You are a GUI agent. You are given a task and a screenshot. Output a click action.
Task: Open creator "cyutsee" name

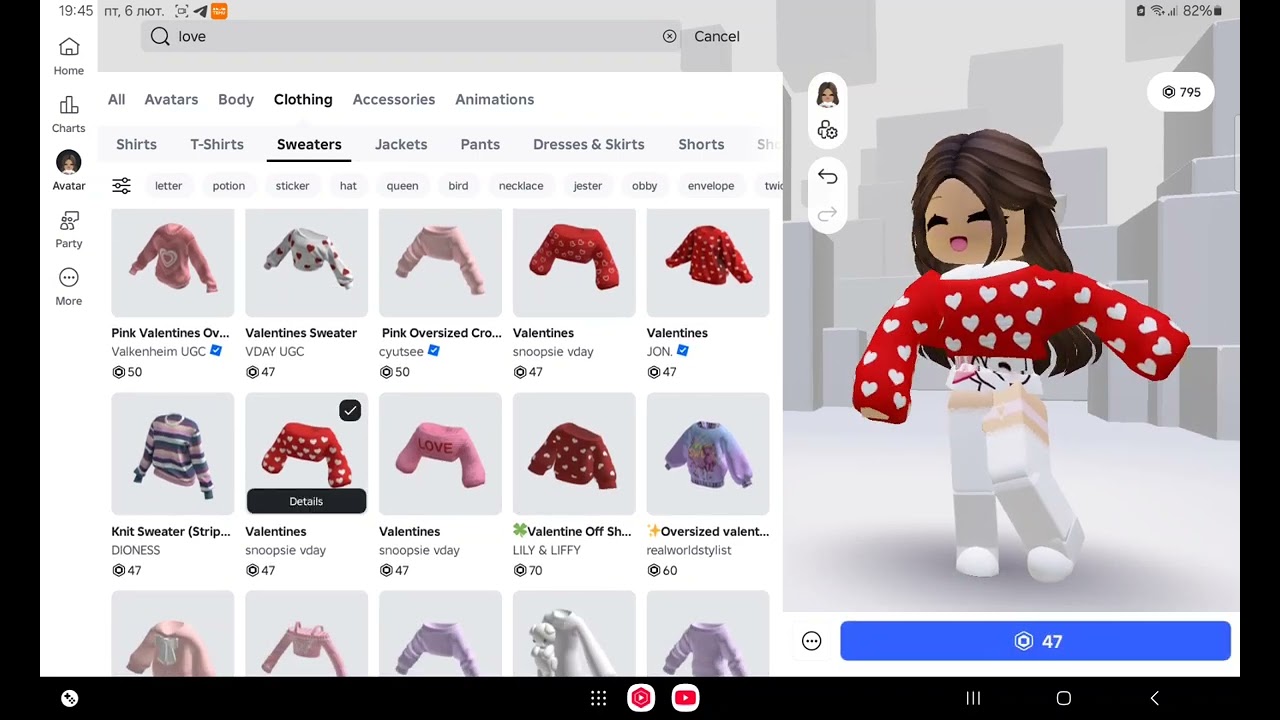[403, 352]
